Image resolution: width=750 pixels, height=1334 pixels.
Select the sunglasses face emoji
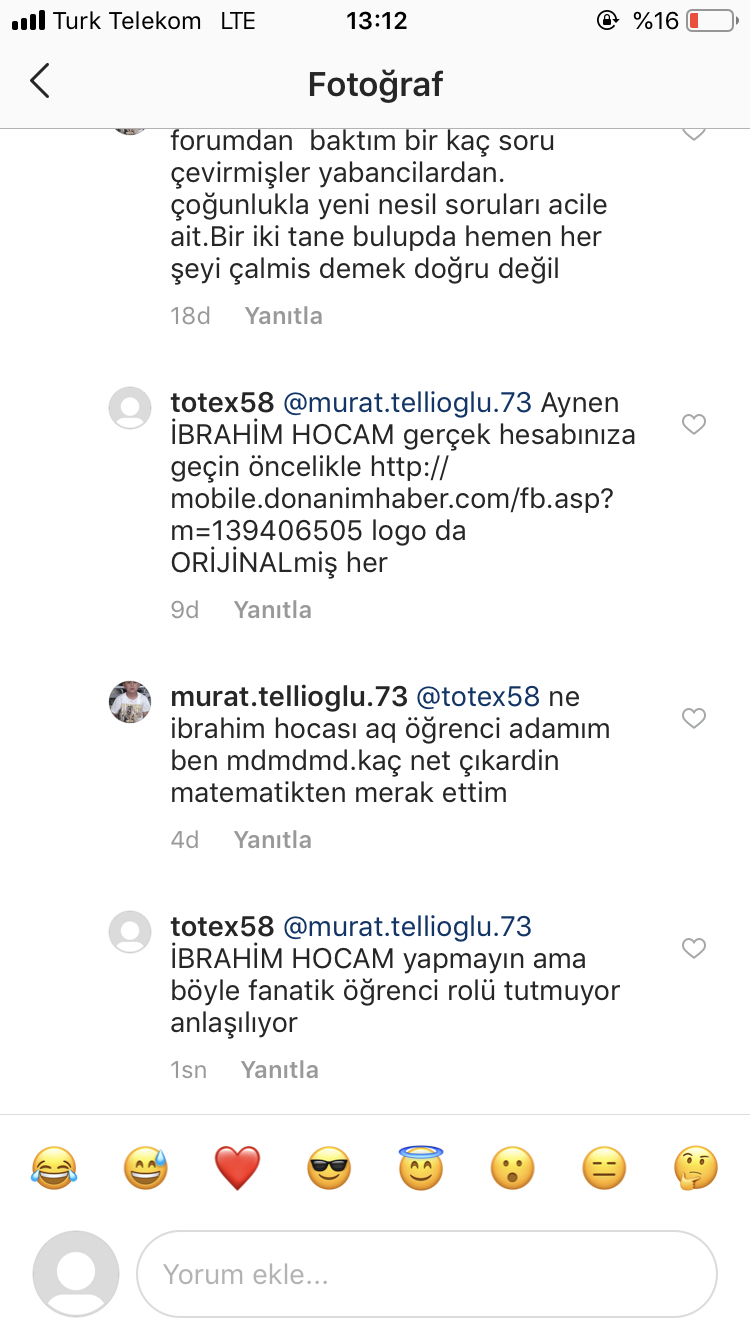(x=329, y=1168)
